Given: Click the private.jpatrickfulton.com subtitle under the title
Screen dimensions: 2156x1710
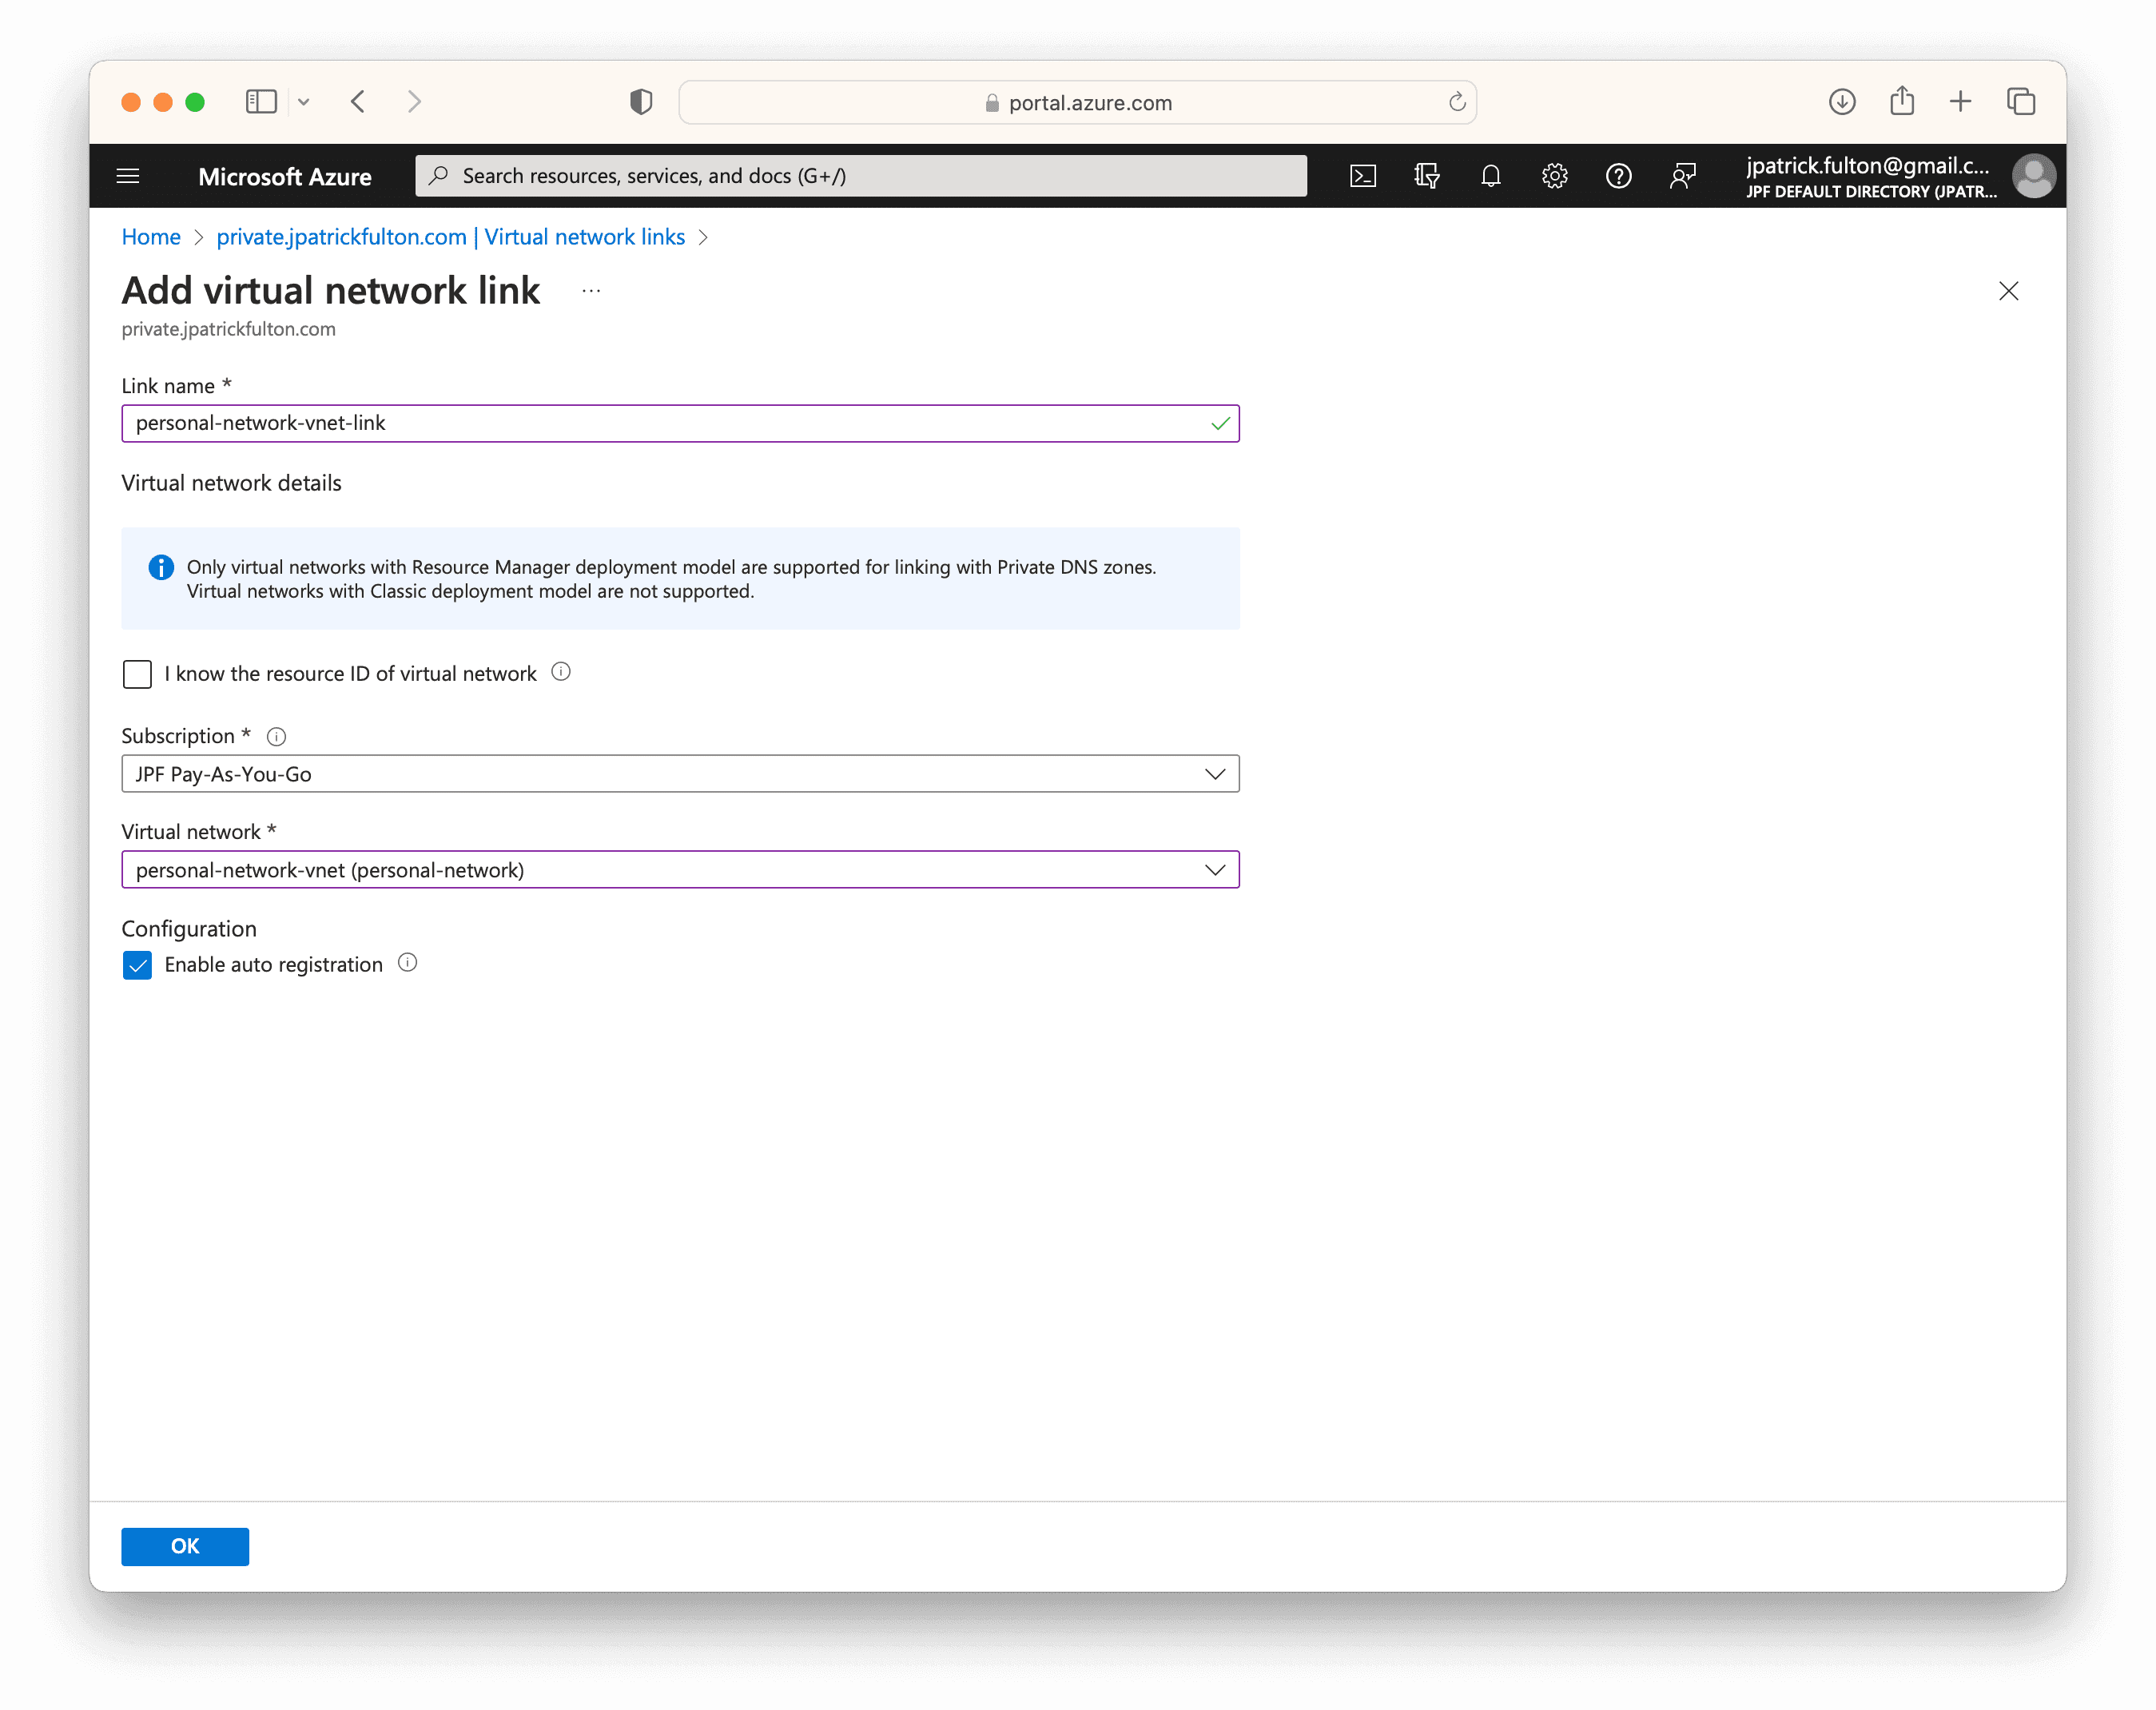Looking at the screenshot, I should point(229,329).
